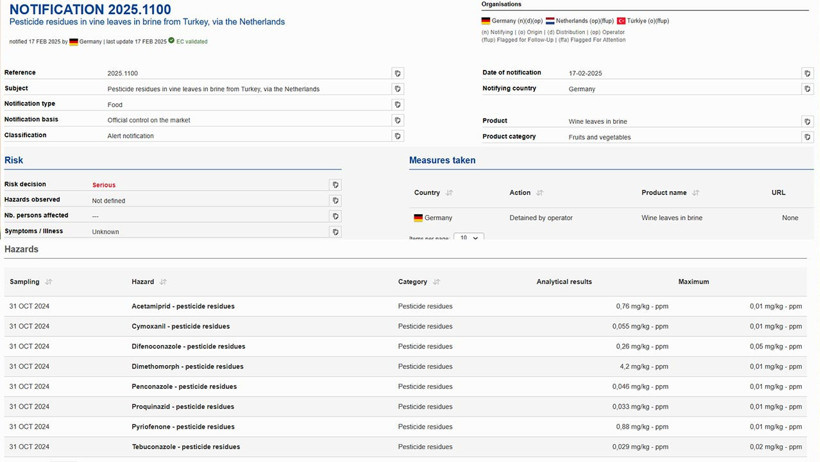Screen dimensions: 820x462
Task: Copy the Date of notification value
Action: pos(807,74)
